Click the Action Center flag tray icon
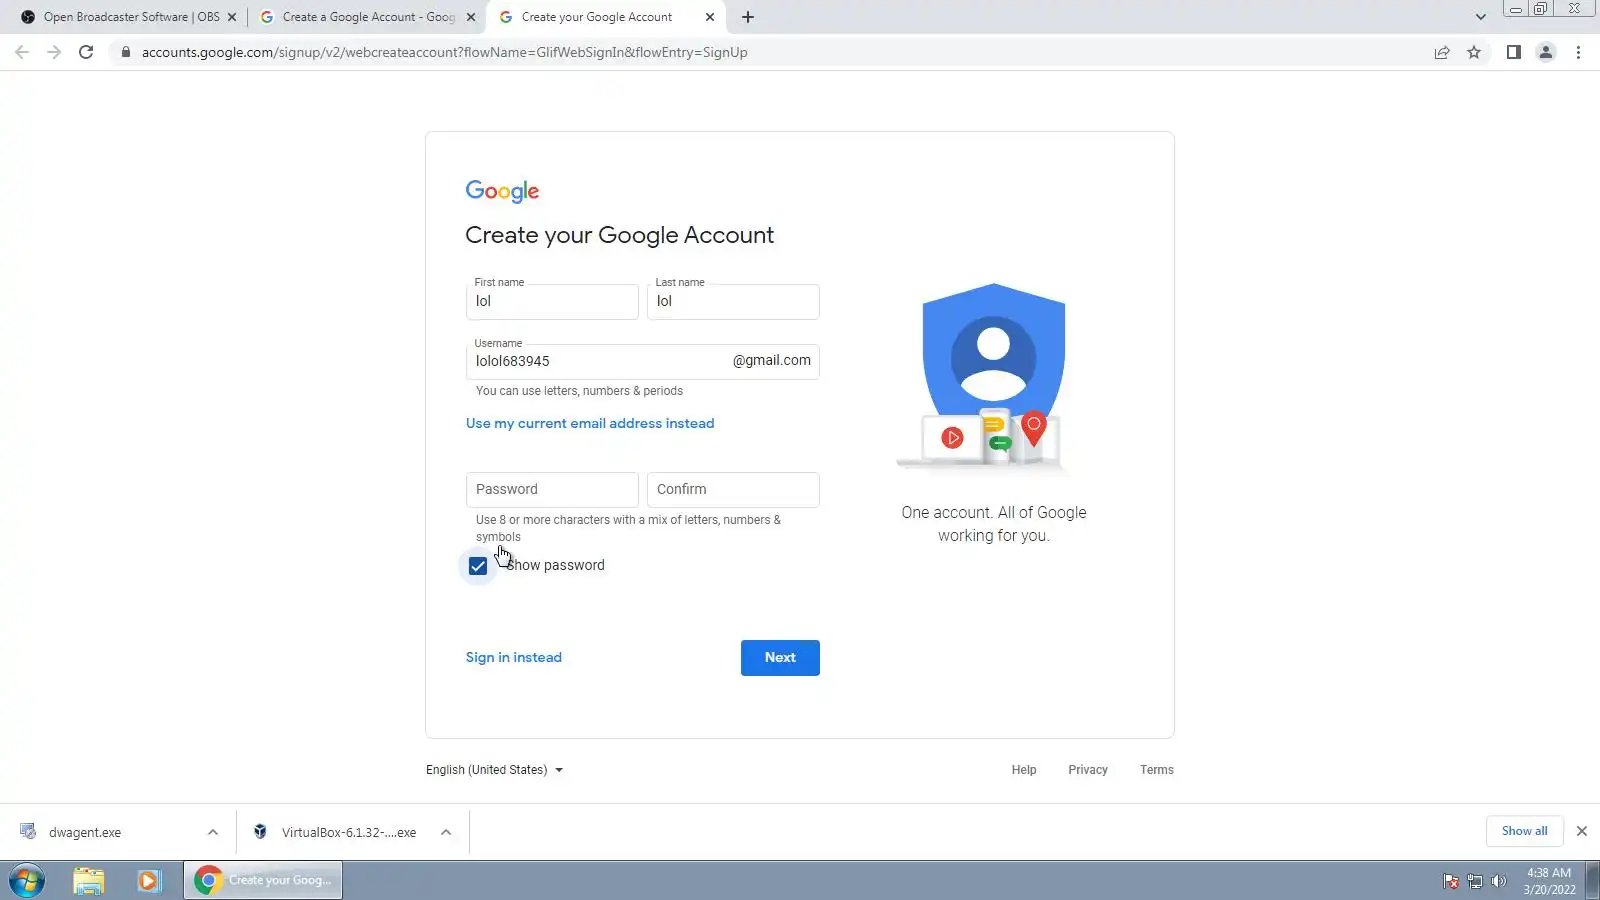The height and width of the screenshot is (900, 1600). 1450,881
